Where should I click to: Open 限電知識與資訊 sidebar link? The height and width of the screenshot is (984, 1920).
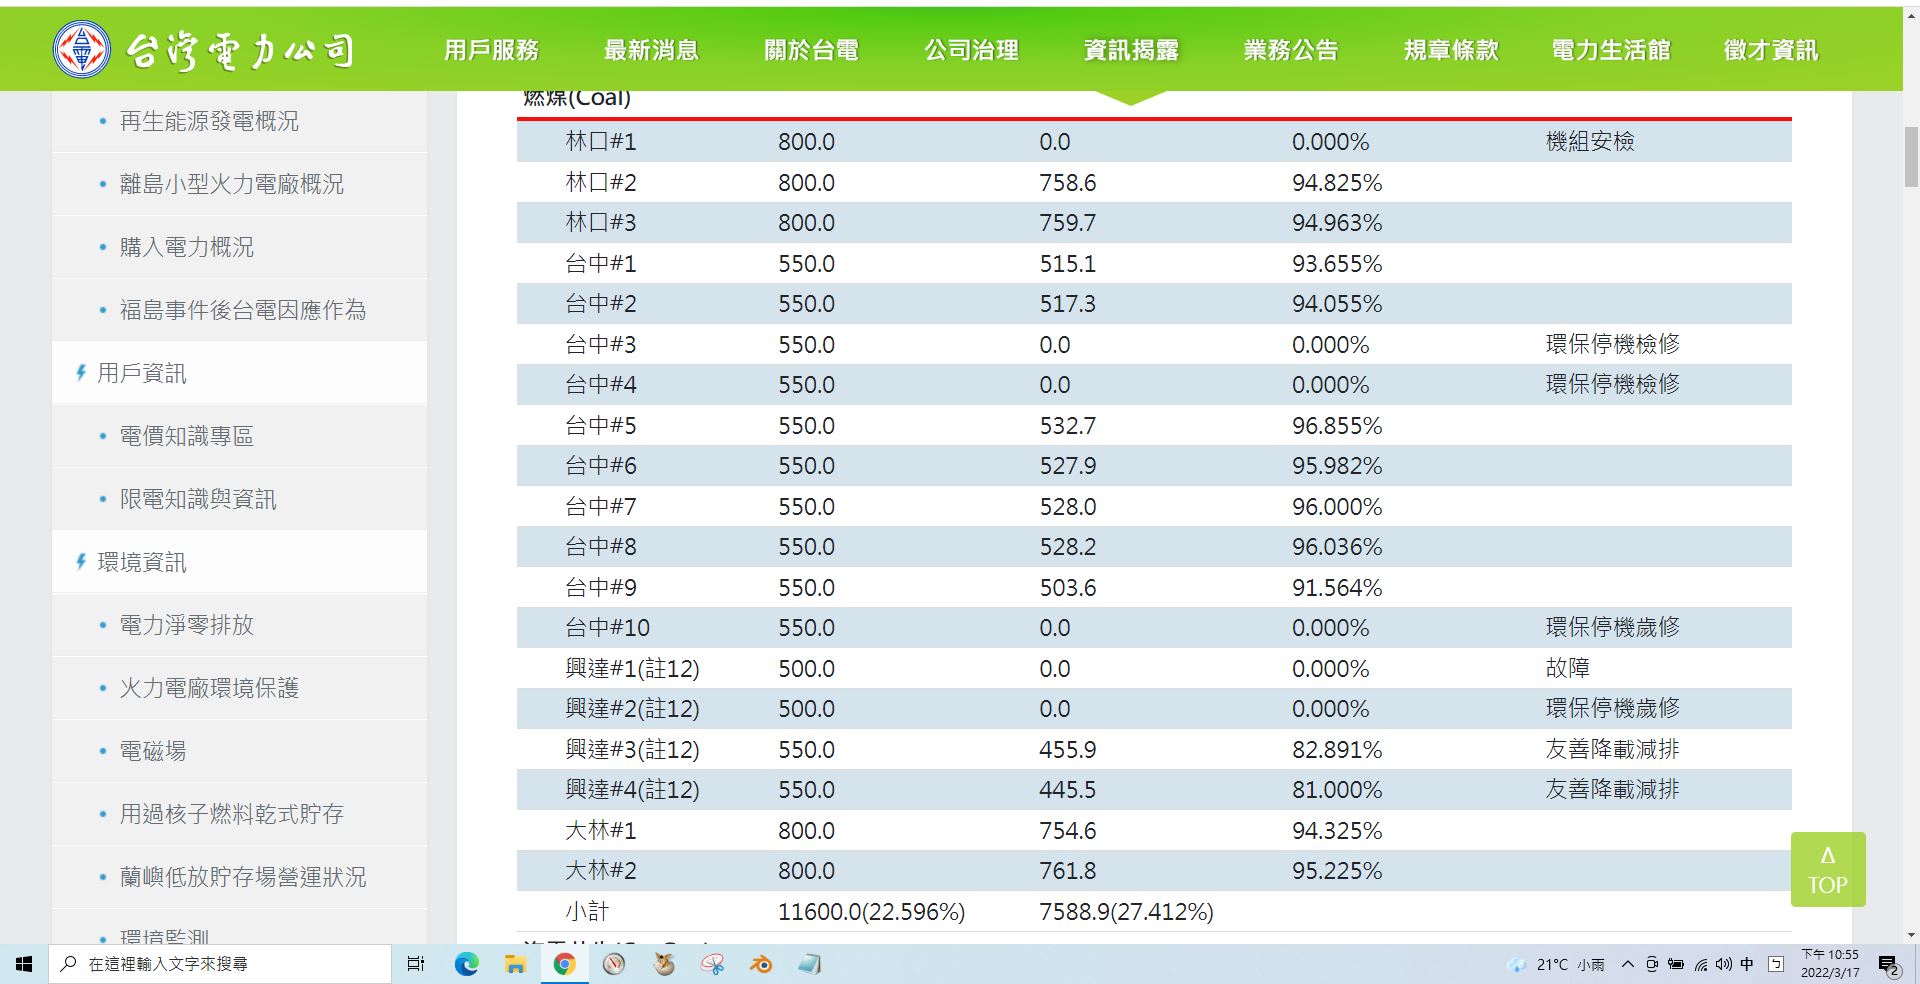tap(198, 499)
